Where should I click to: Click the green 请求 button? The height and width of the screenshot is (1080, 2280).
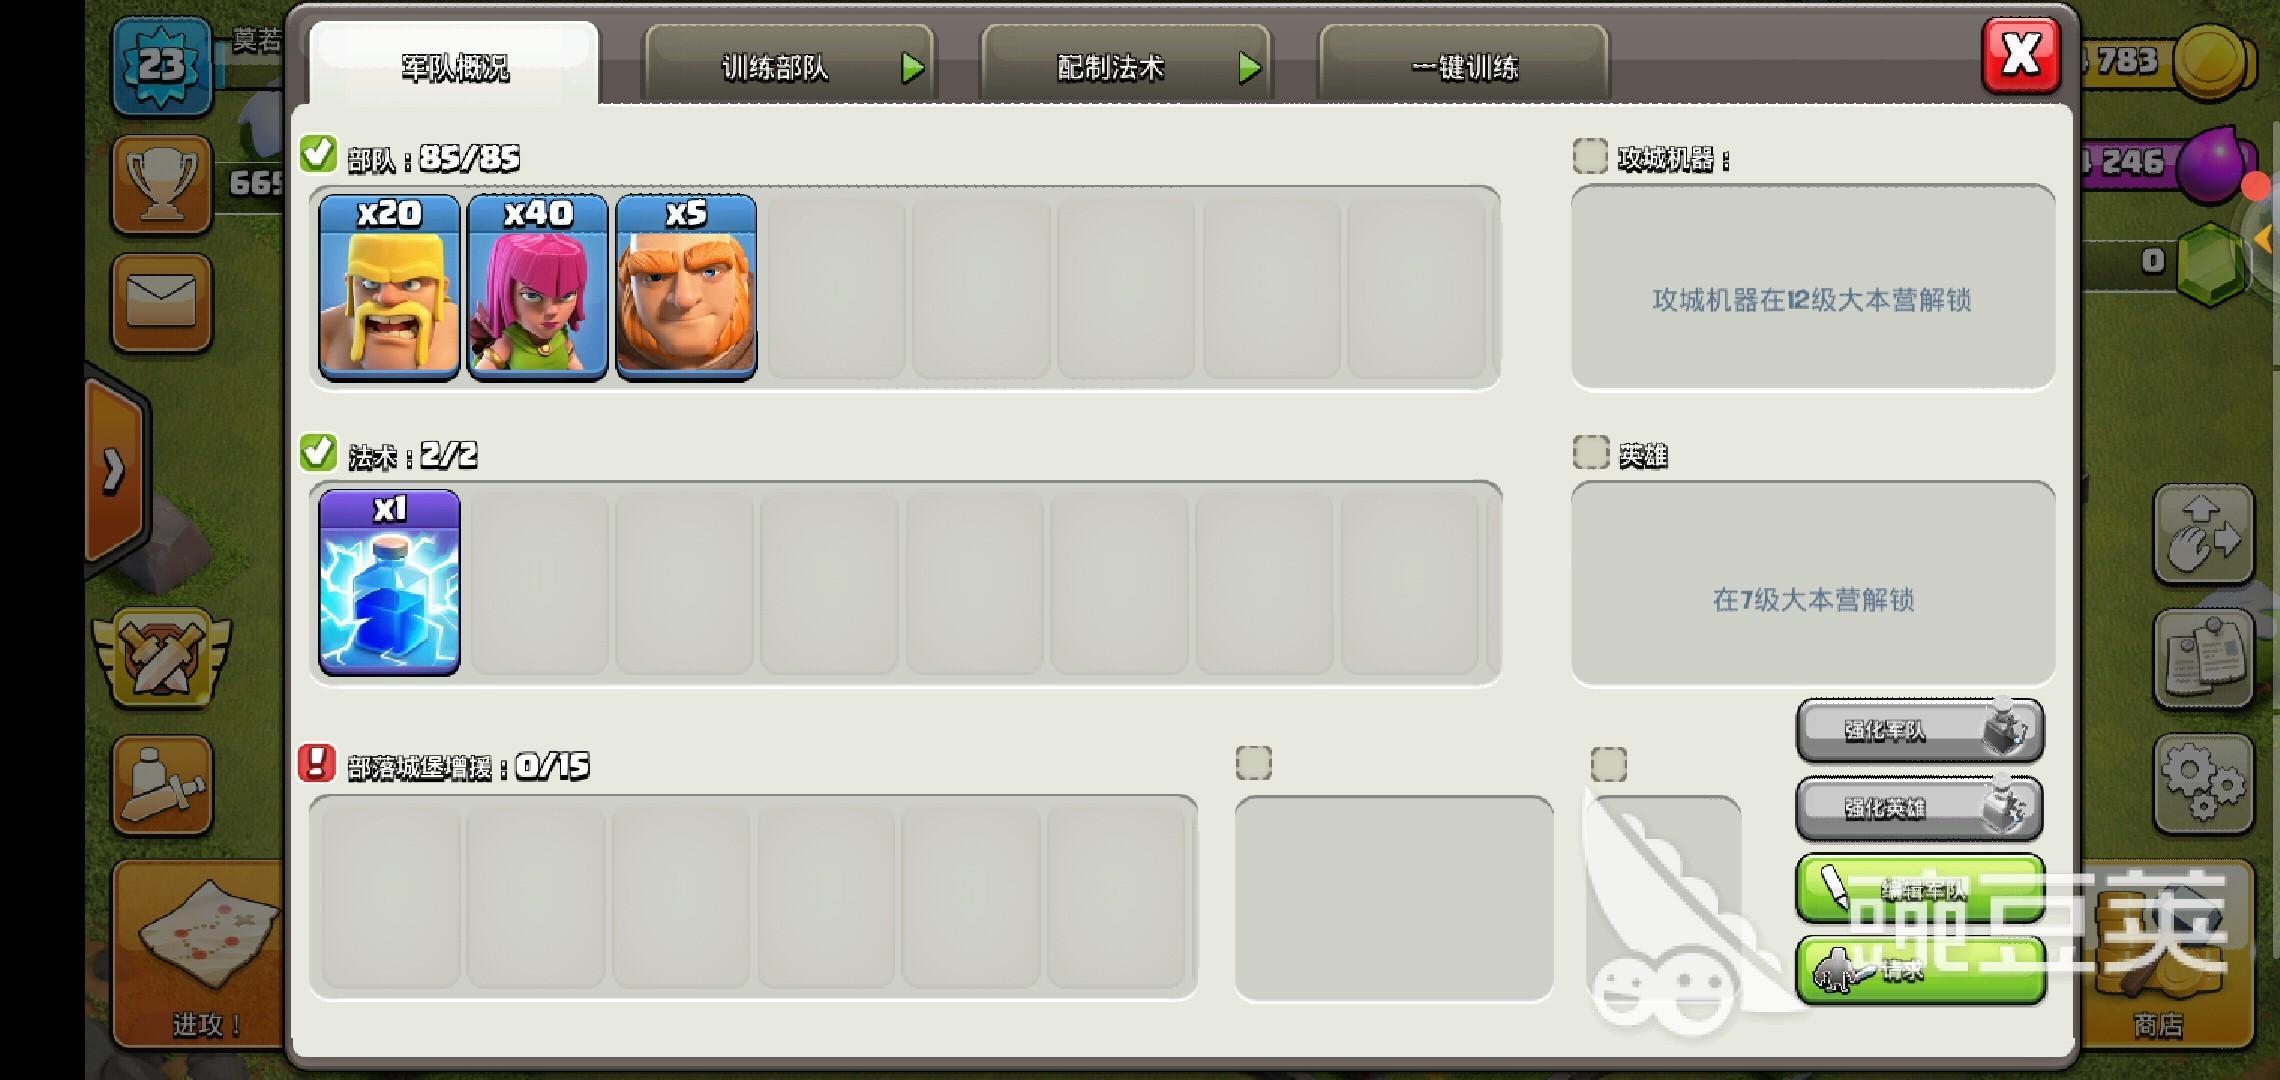click(x=1919, y=970)
